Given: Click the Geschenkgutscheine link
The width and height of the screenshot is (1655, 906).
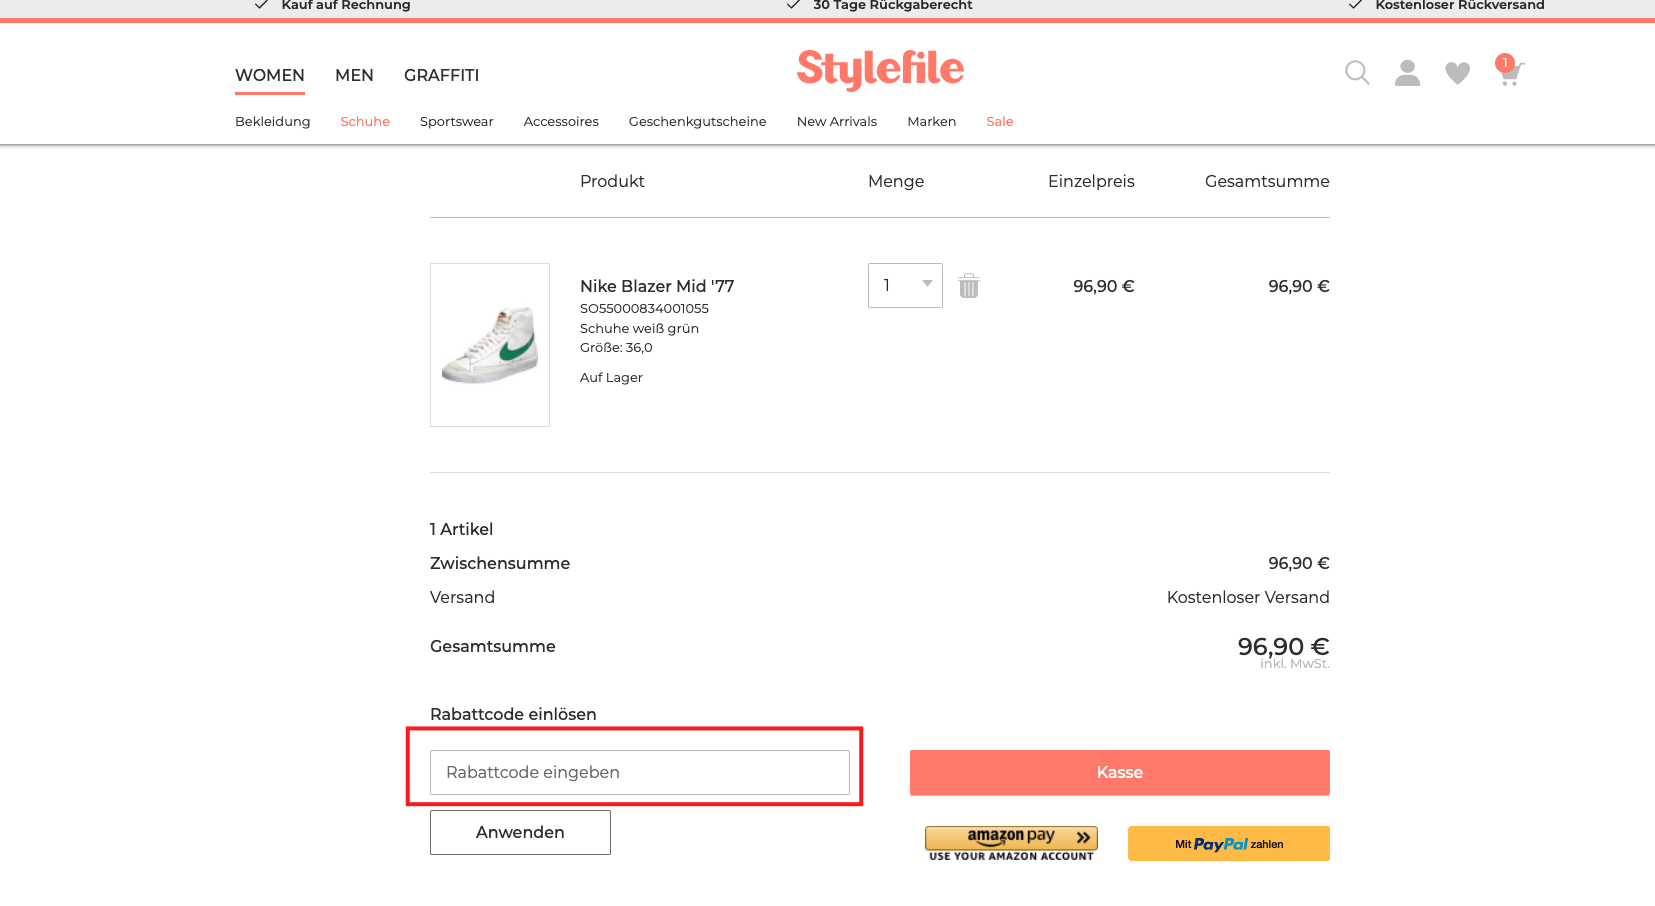Looking at the screenshot, I should tap(697, 121).
